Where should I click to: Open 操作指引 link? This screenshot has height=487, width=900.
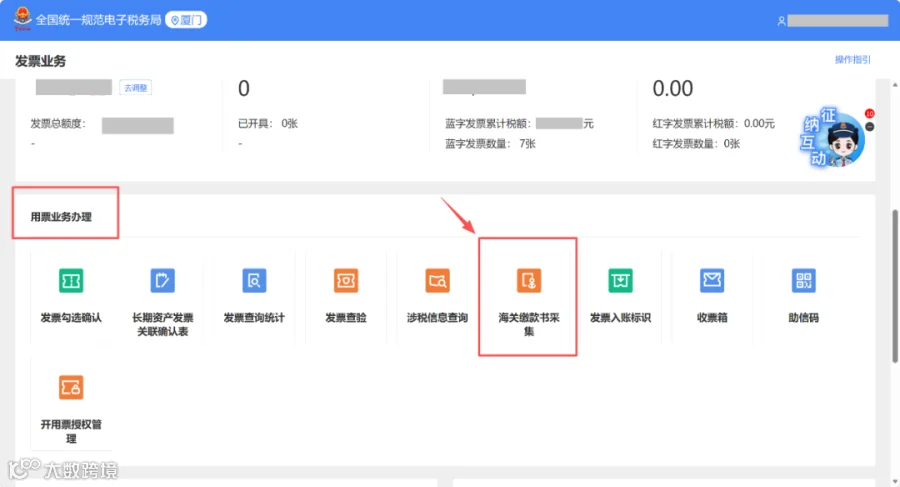tap(852, 60)
